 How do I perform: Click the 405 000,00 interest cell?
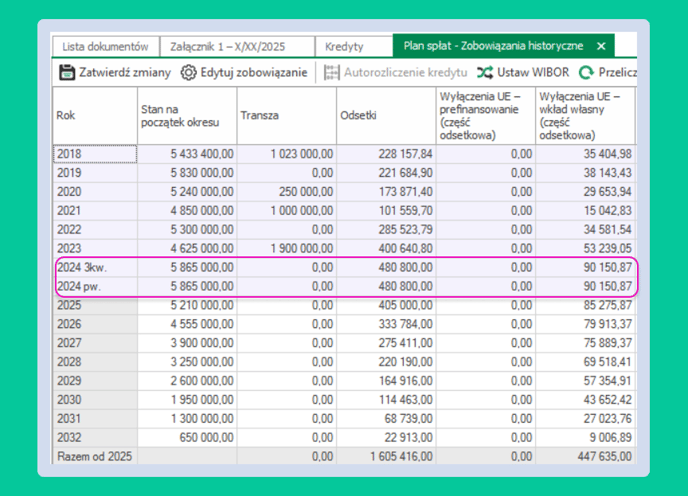386,305
